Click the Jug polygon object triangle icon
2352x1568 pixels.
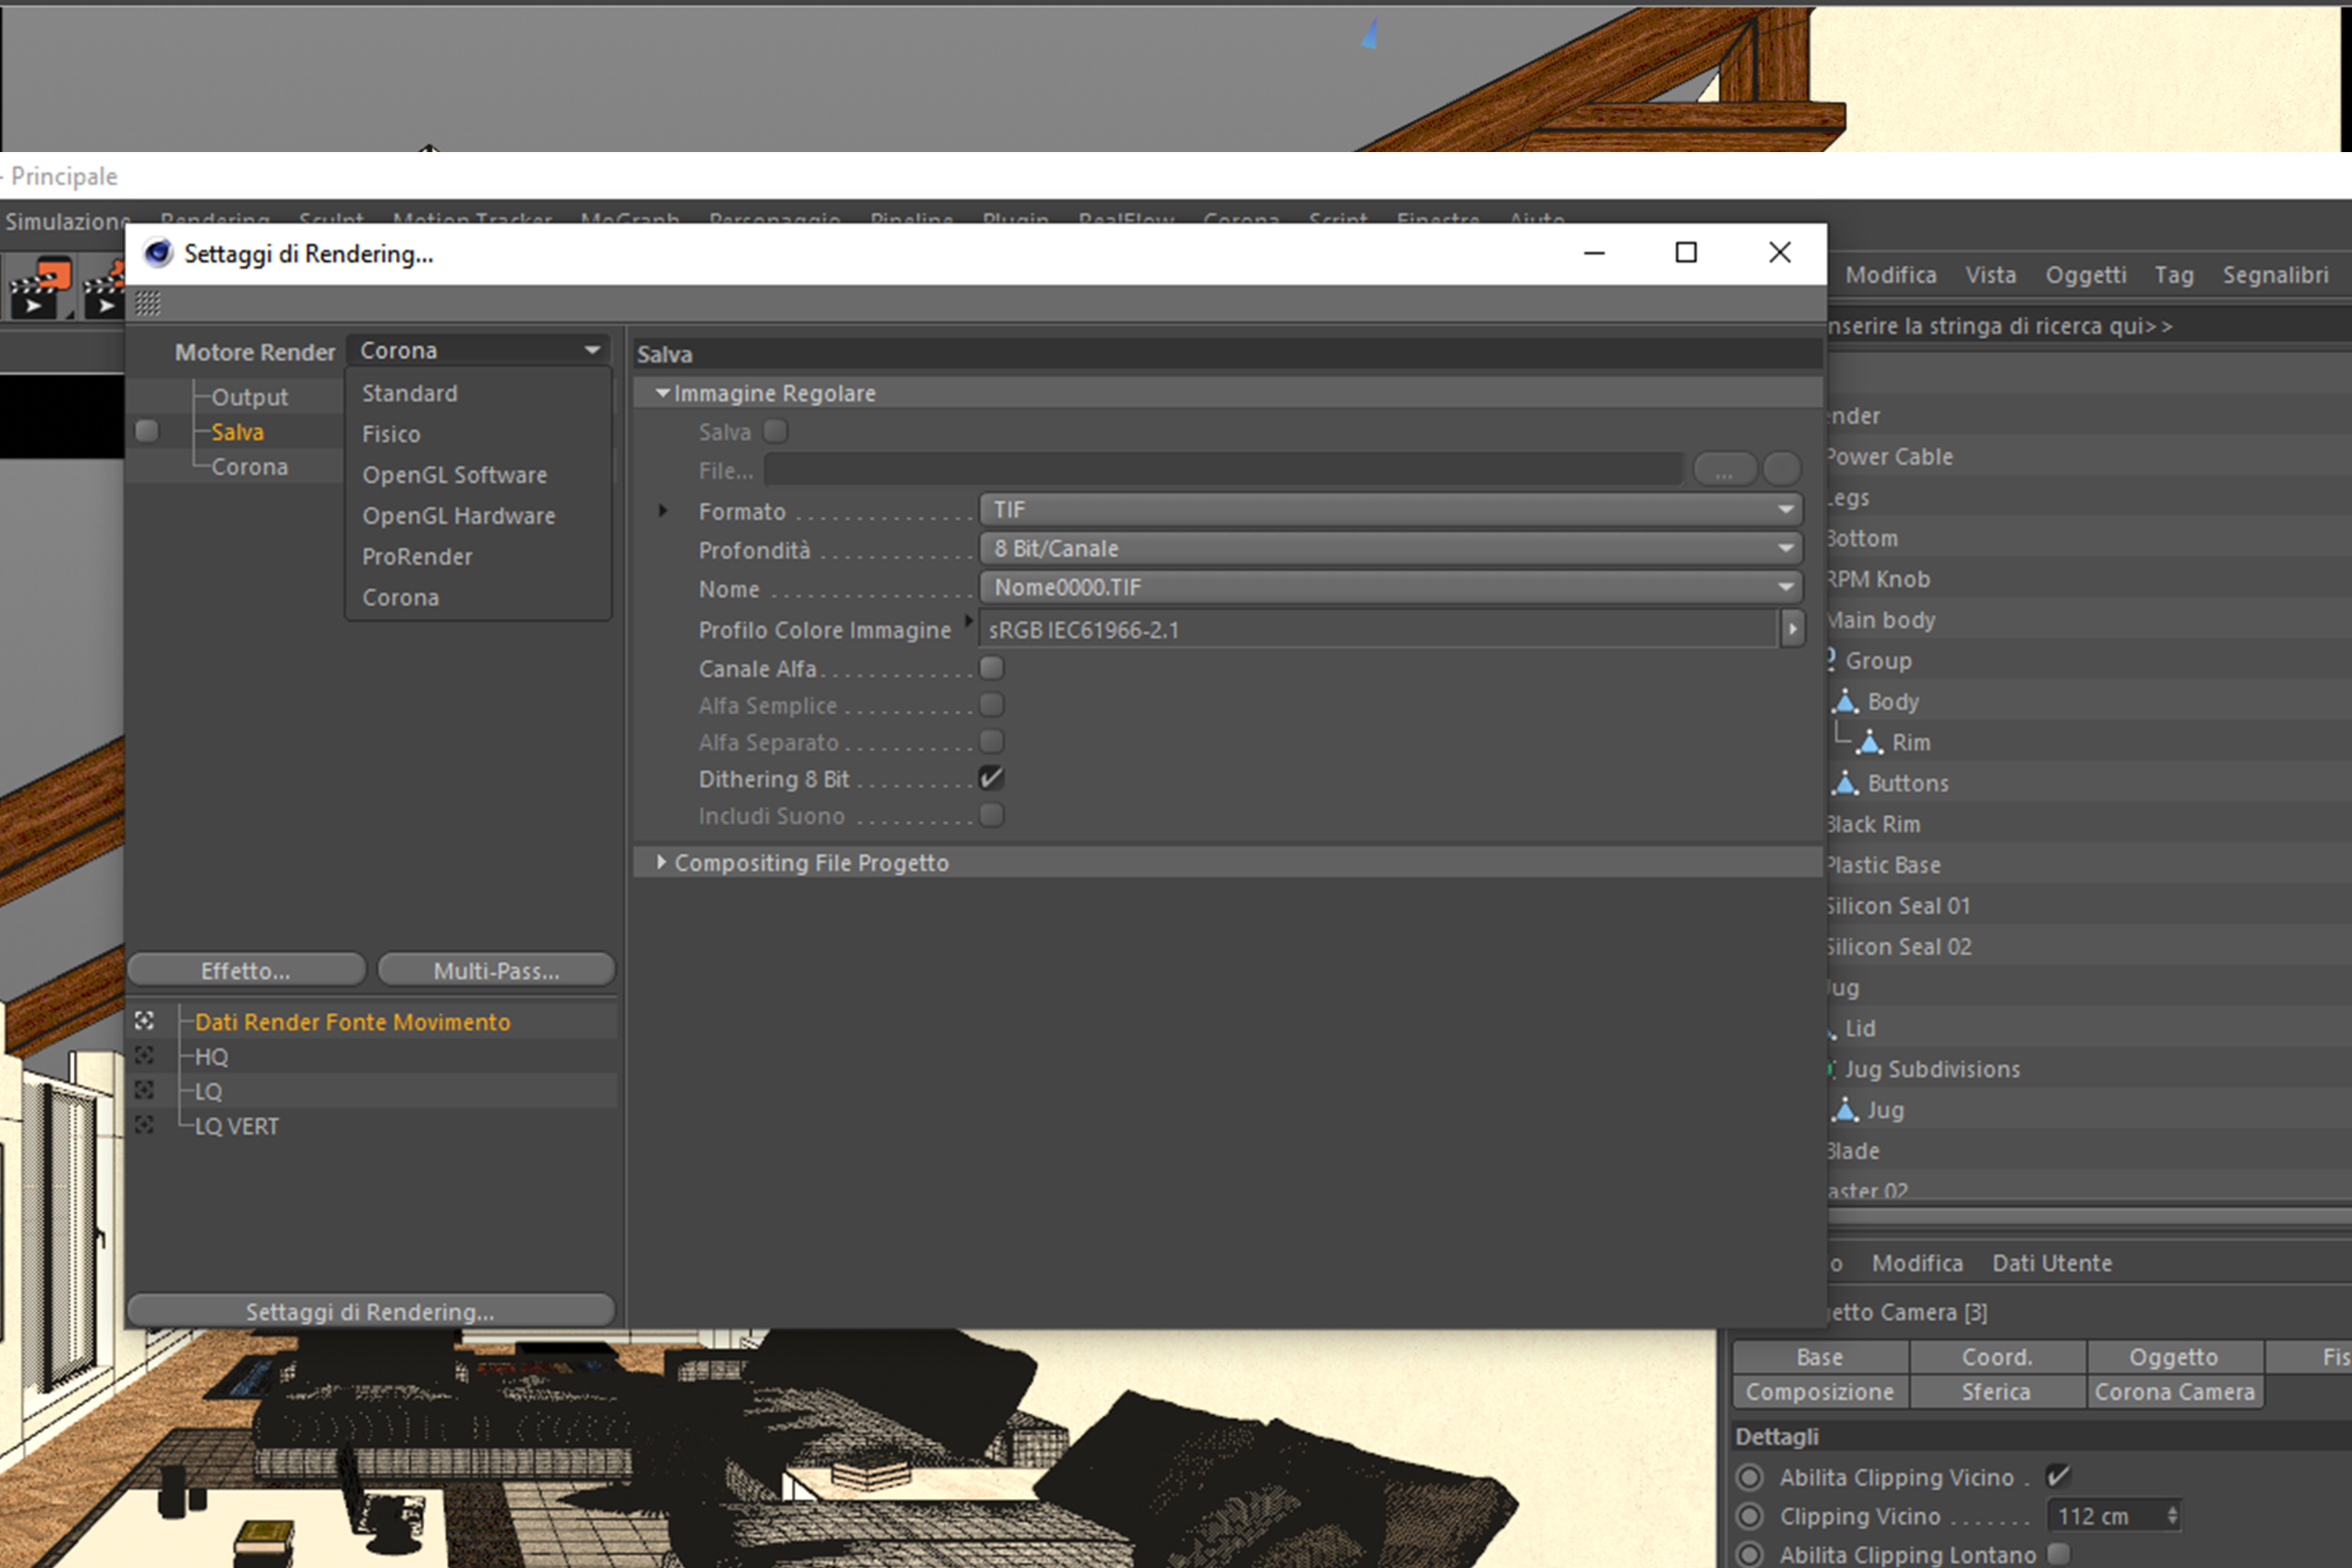point(1846,1110)
